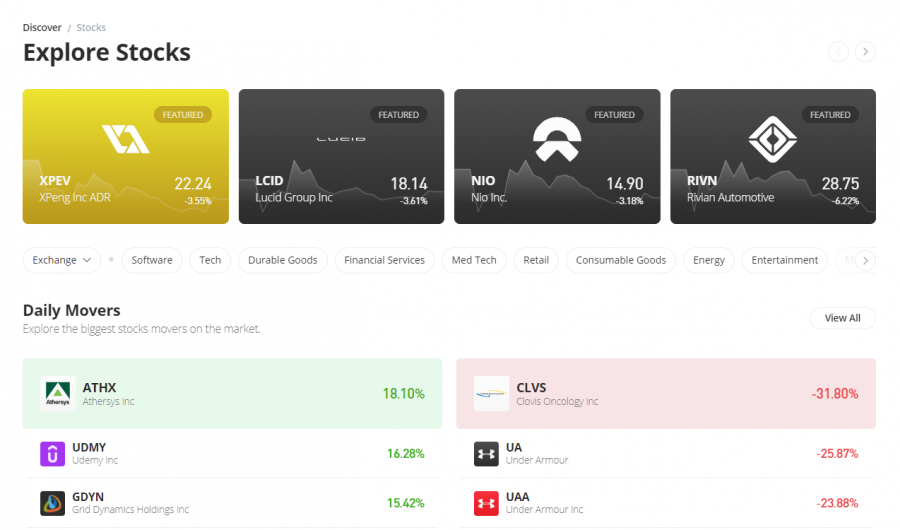Open the NIO featured stock card
This screenshot has width=900, height=530.
[557, 156]
